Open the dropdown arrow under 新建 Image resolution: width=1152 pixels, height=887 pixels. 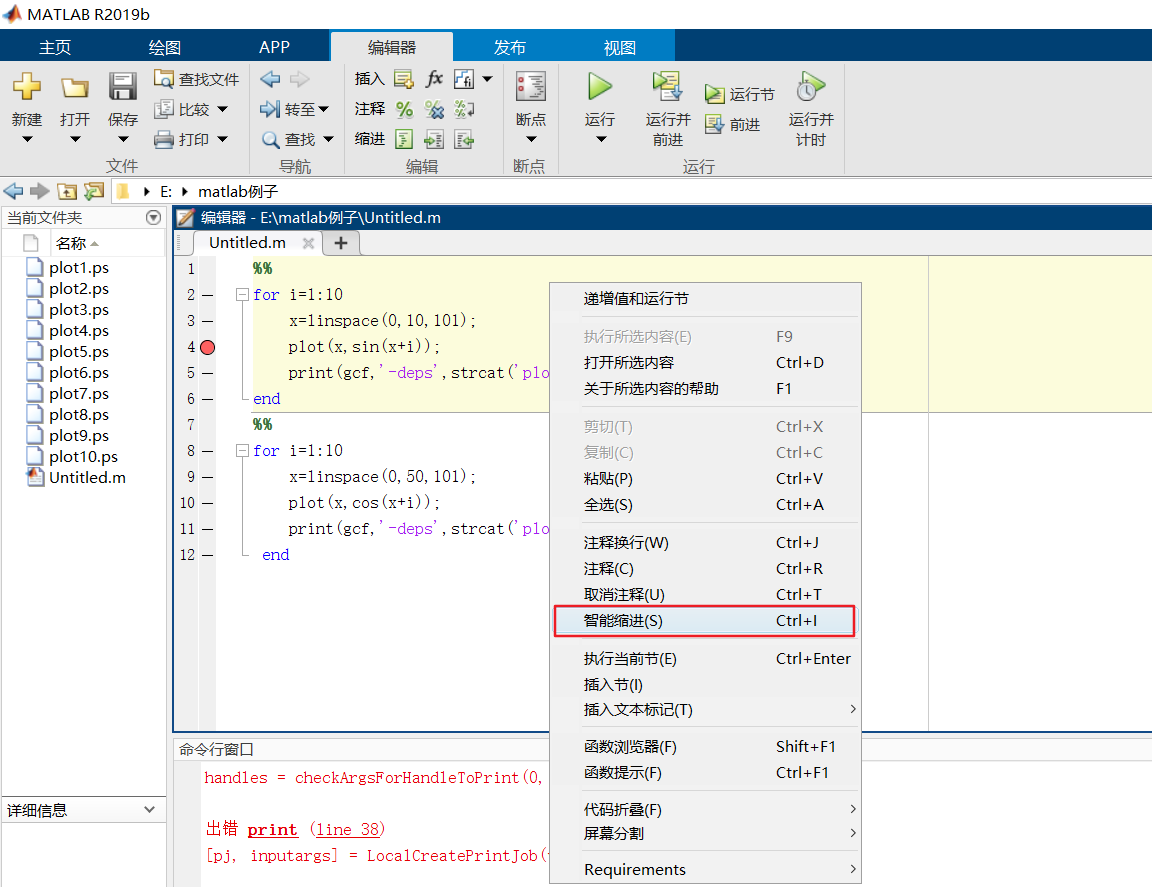coord(27,139)
